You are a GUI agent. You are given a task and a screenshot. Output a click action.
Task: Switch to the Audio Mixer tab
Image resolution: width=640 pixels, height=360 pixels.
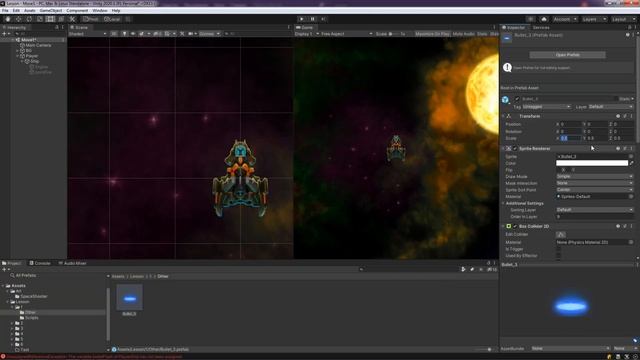pos(73,263)
